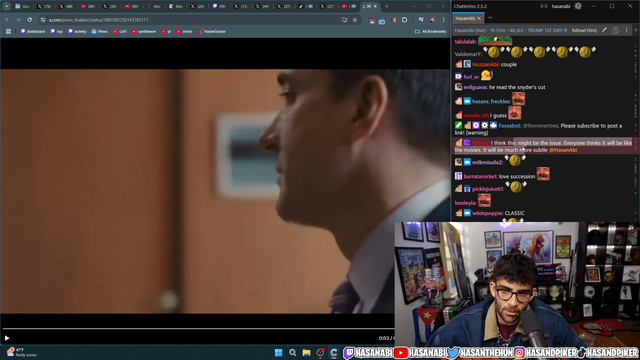This screenshot has width=640, height=360.
Task: Open the Chatterino icon in the taskbar
Action: point(334,353)
